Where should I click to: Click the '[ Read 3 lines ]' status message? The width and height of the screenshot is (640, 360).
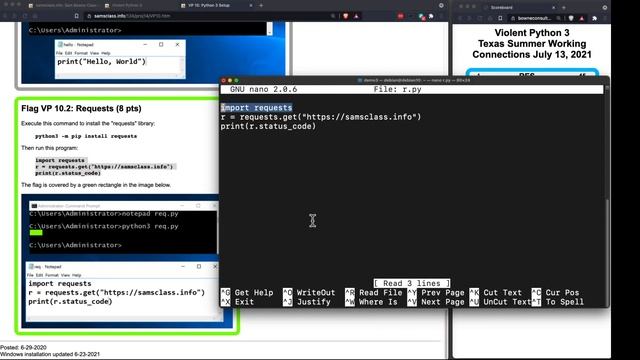[412, 283]
